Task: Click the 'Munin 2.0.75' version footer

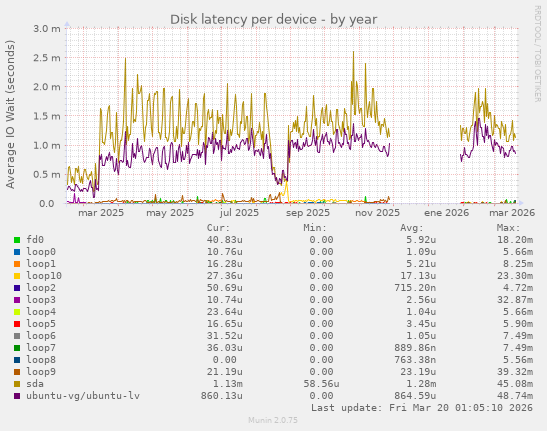Action: click(273, 420)
